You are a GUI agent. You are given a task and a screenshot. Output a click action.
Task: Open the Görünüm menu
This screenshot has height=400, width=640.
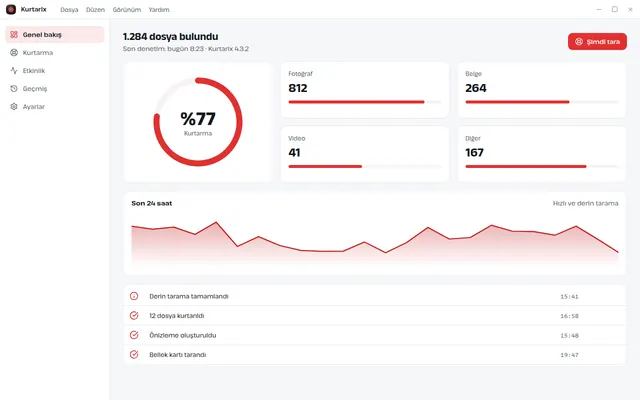[x=127, y=9]
